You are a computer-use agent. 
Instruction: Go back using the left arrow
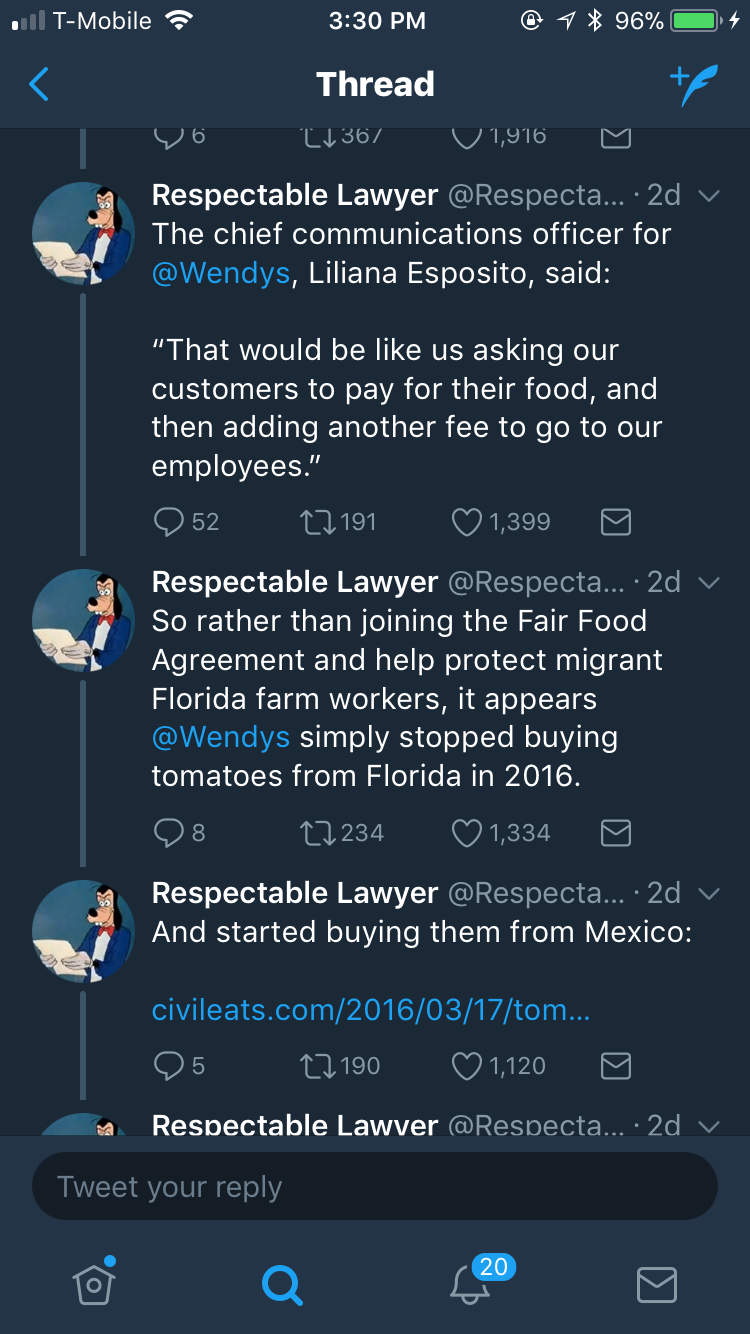39,85
